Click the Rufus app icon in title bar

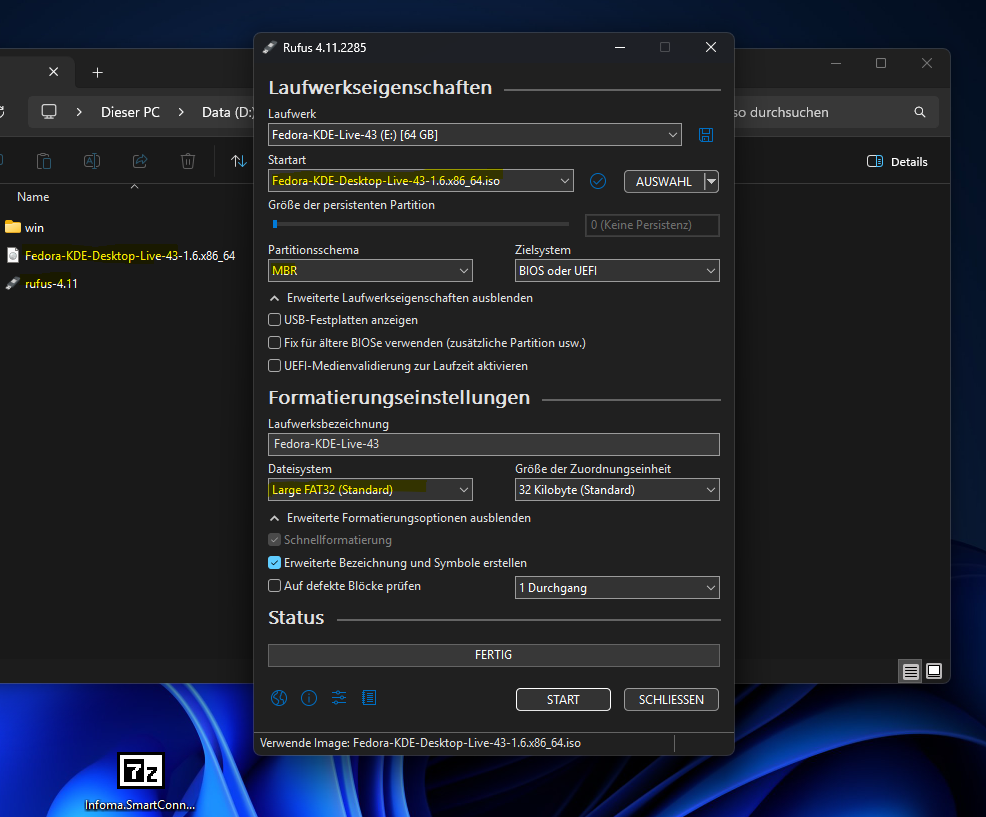click(x=270, y=48)
